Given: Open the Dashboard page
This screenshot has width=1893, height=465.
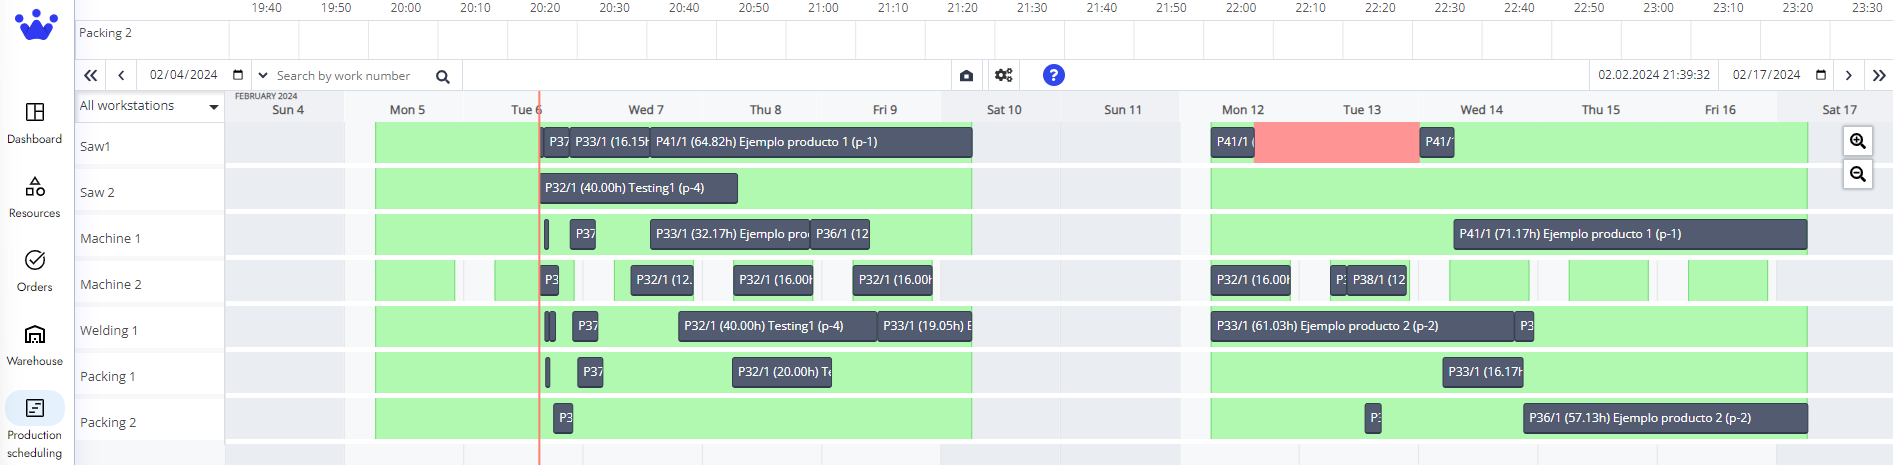Looking at the screenshot, I should (x=35, y=122).
